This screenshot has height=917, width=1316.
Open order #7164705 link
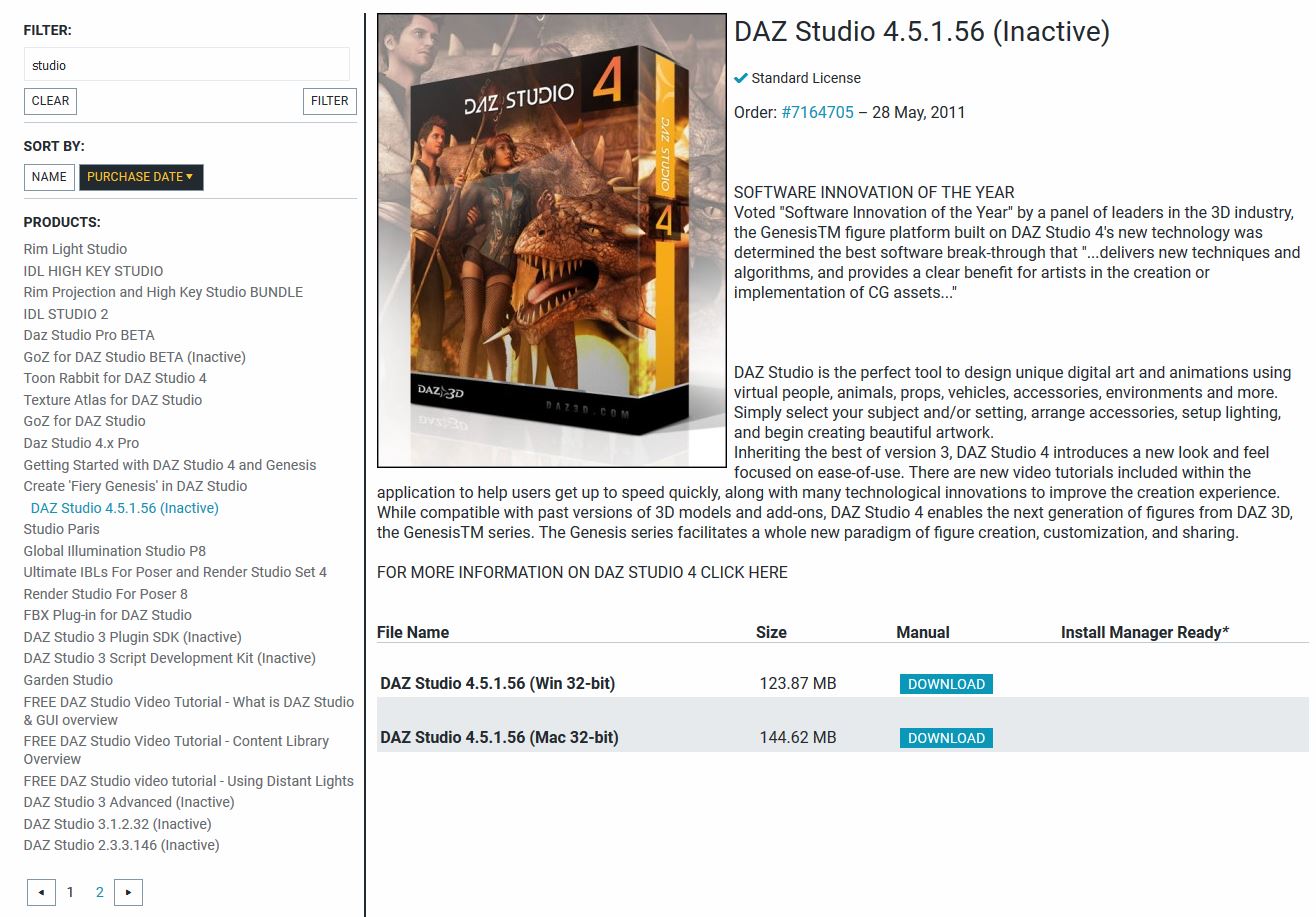817,112
